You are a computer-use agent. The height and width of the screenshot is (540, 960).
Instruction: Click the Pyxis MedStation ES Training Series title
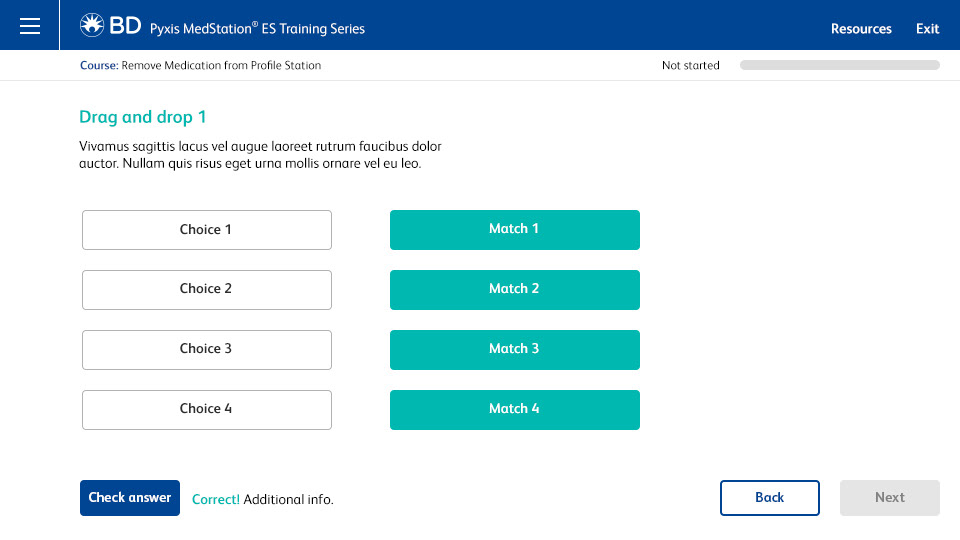(x=257, y=29)
